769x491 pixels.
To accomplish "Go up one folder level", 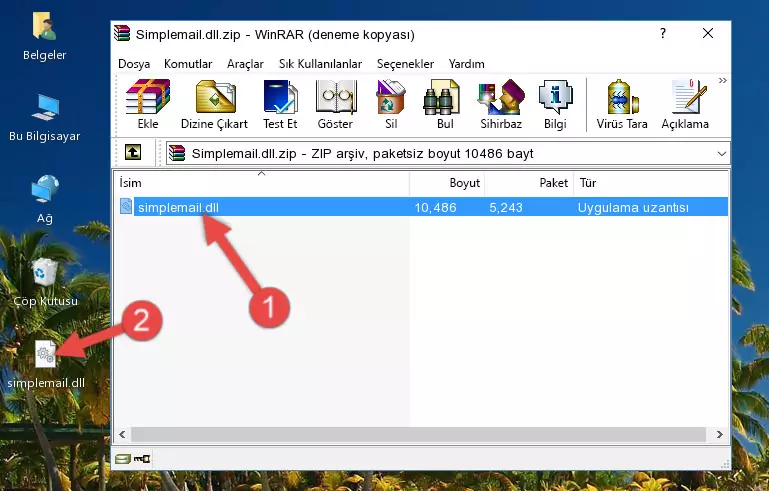I will point(133,153).
